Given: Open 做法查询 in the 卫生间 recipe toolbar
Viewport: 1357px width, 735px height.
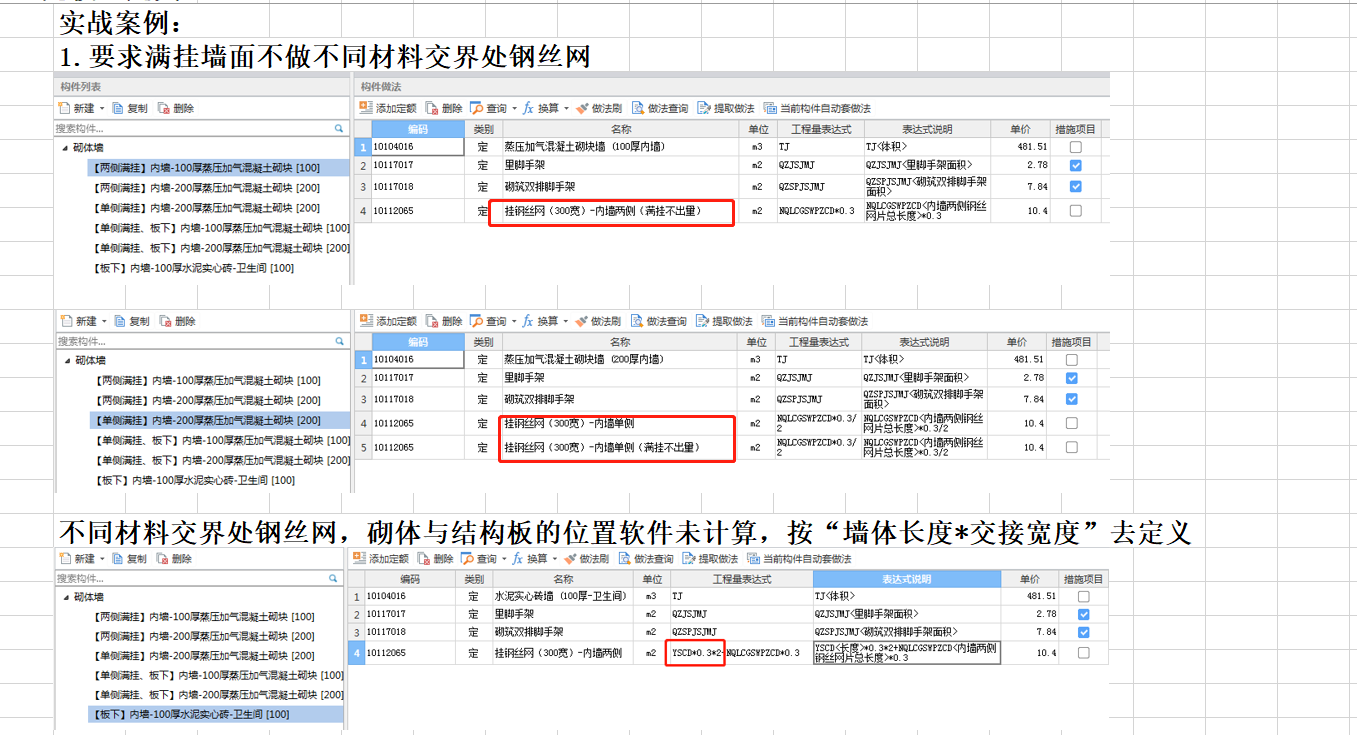Looking at the screenshot, I should tap(647, 558).
